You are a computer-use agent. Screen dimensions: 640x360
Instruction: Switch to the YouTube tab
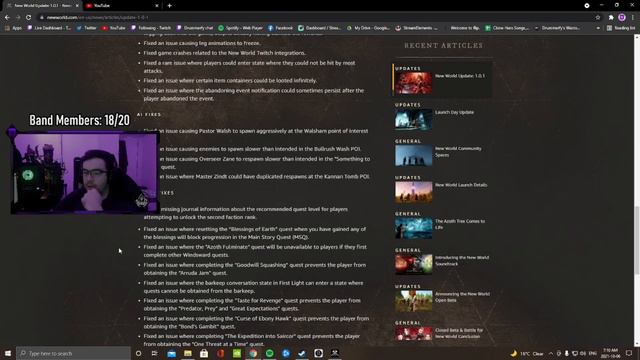[121, 6]
